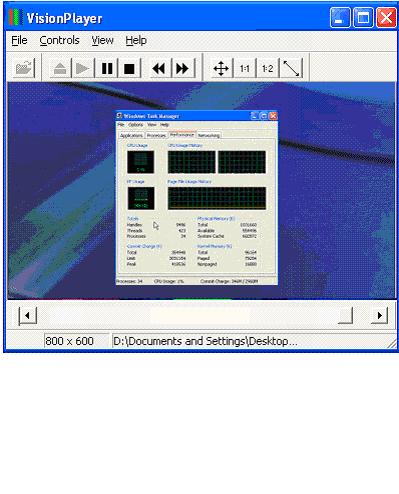The image size is (399, 494).
Task: Click the seek bar slider thumb
Action: (346, 315)
